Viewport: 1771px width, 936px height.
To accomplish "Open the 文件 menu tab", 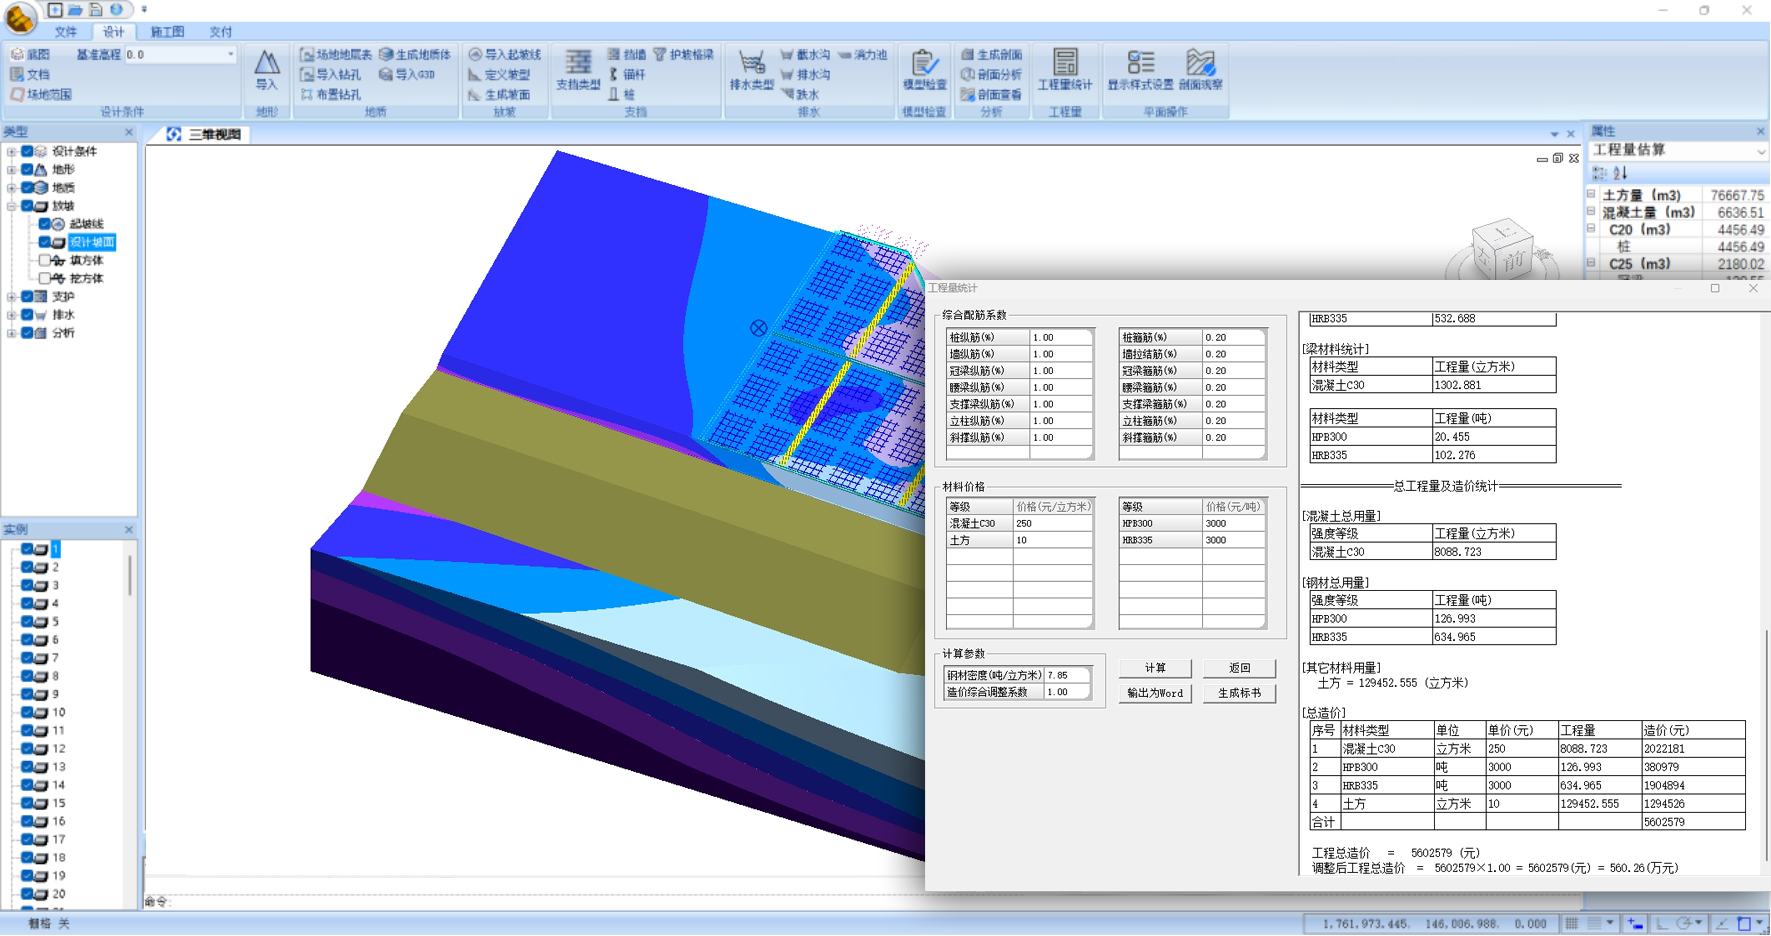I will click(66, 32).
